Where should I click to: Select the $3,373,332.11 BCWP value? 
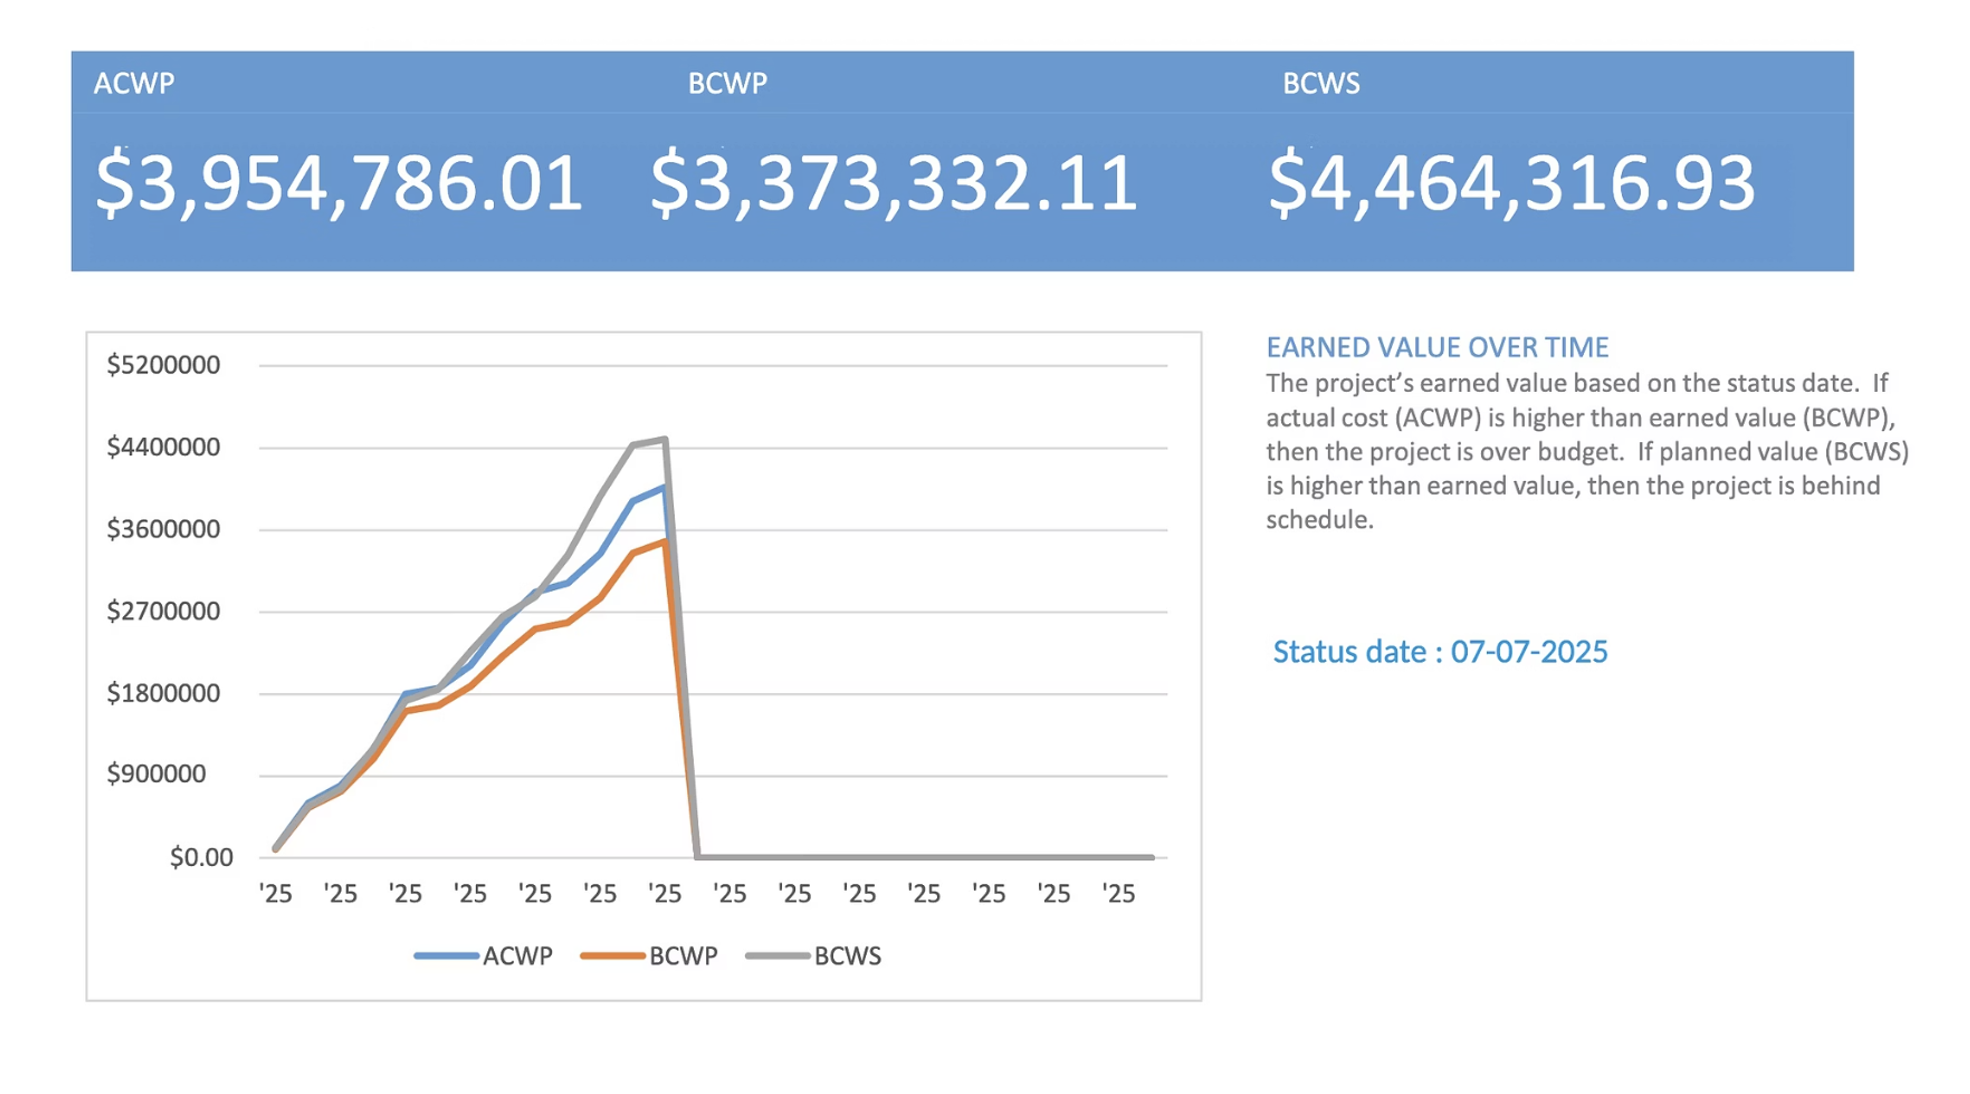point(893,183)
